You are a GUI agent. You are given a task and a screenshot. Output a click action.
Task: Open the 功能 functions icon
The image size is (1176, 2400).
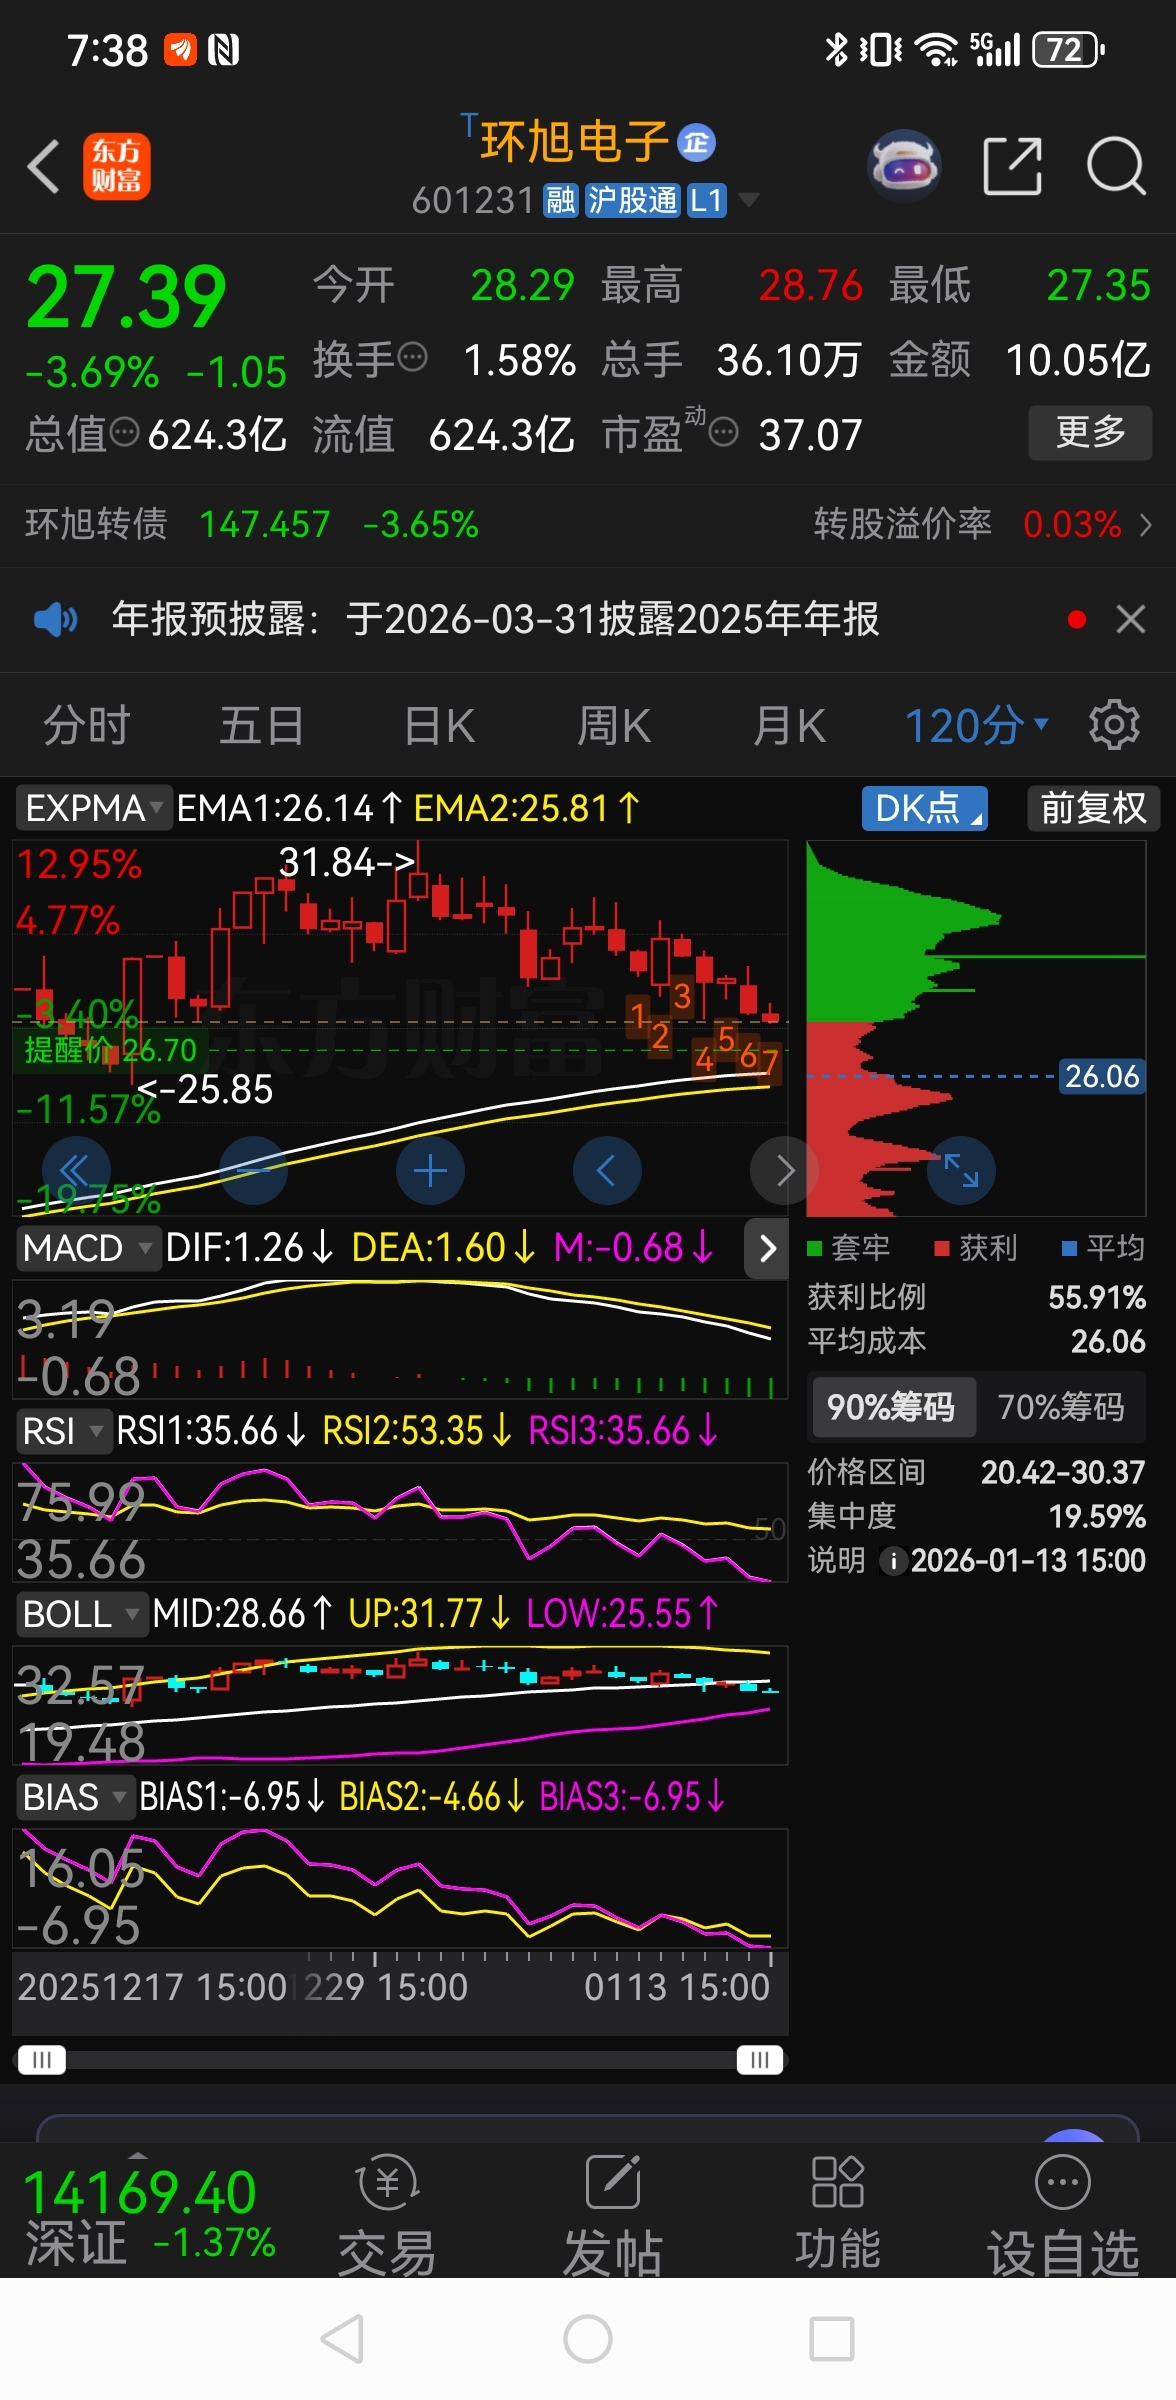pyautogui.click(x=837, y=2214)
